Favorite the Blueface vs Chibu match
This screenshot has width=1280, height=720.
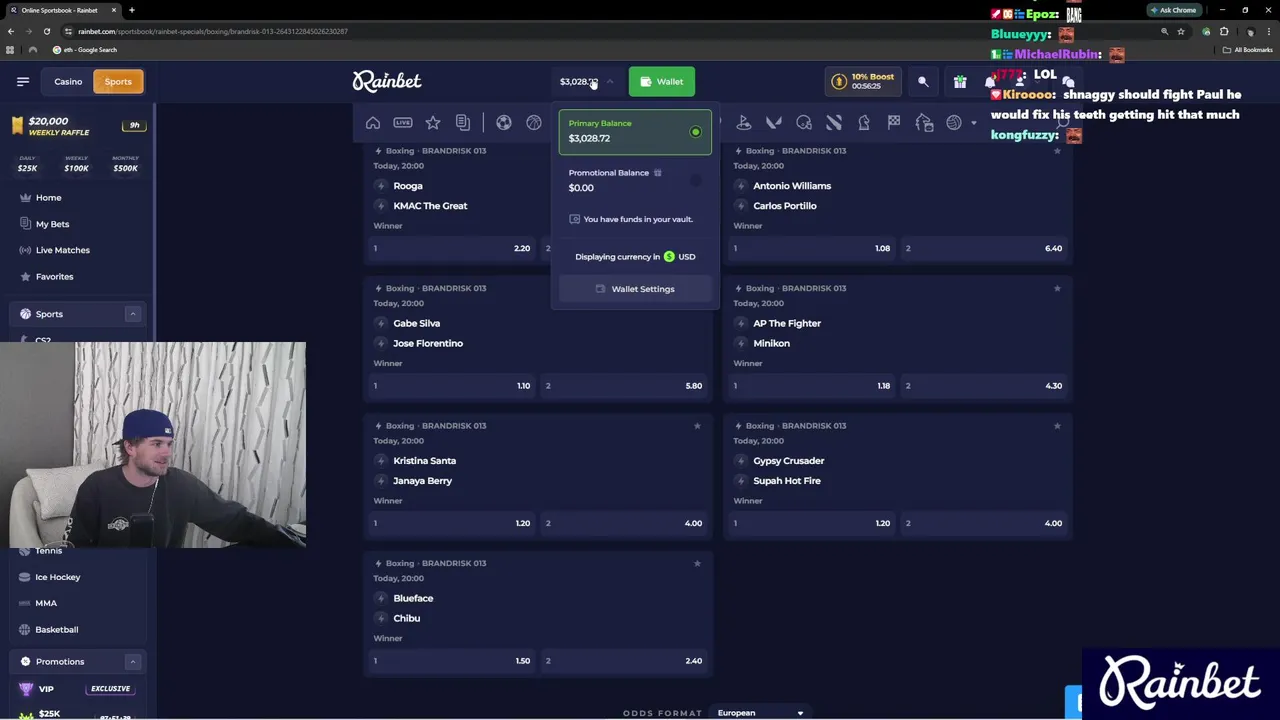coord(697,563)
